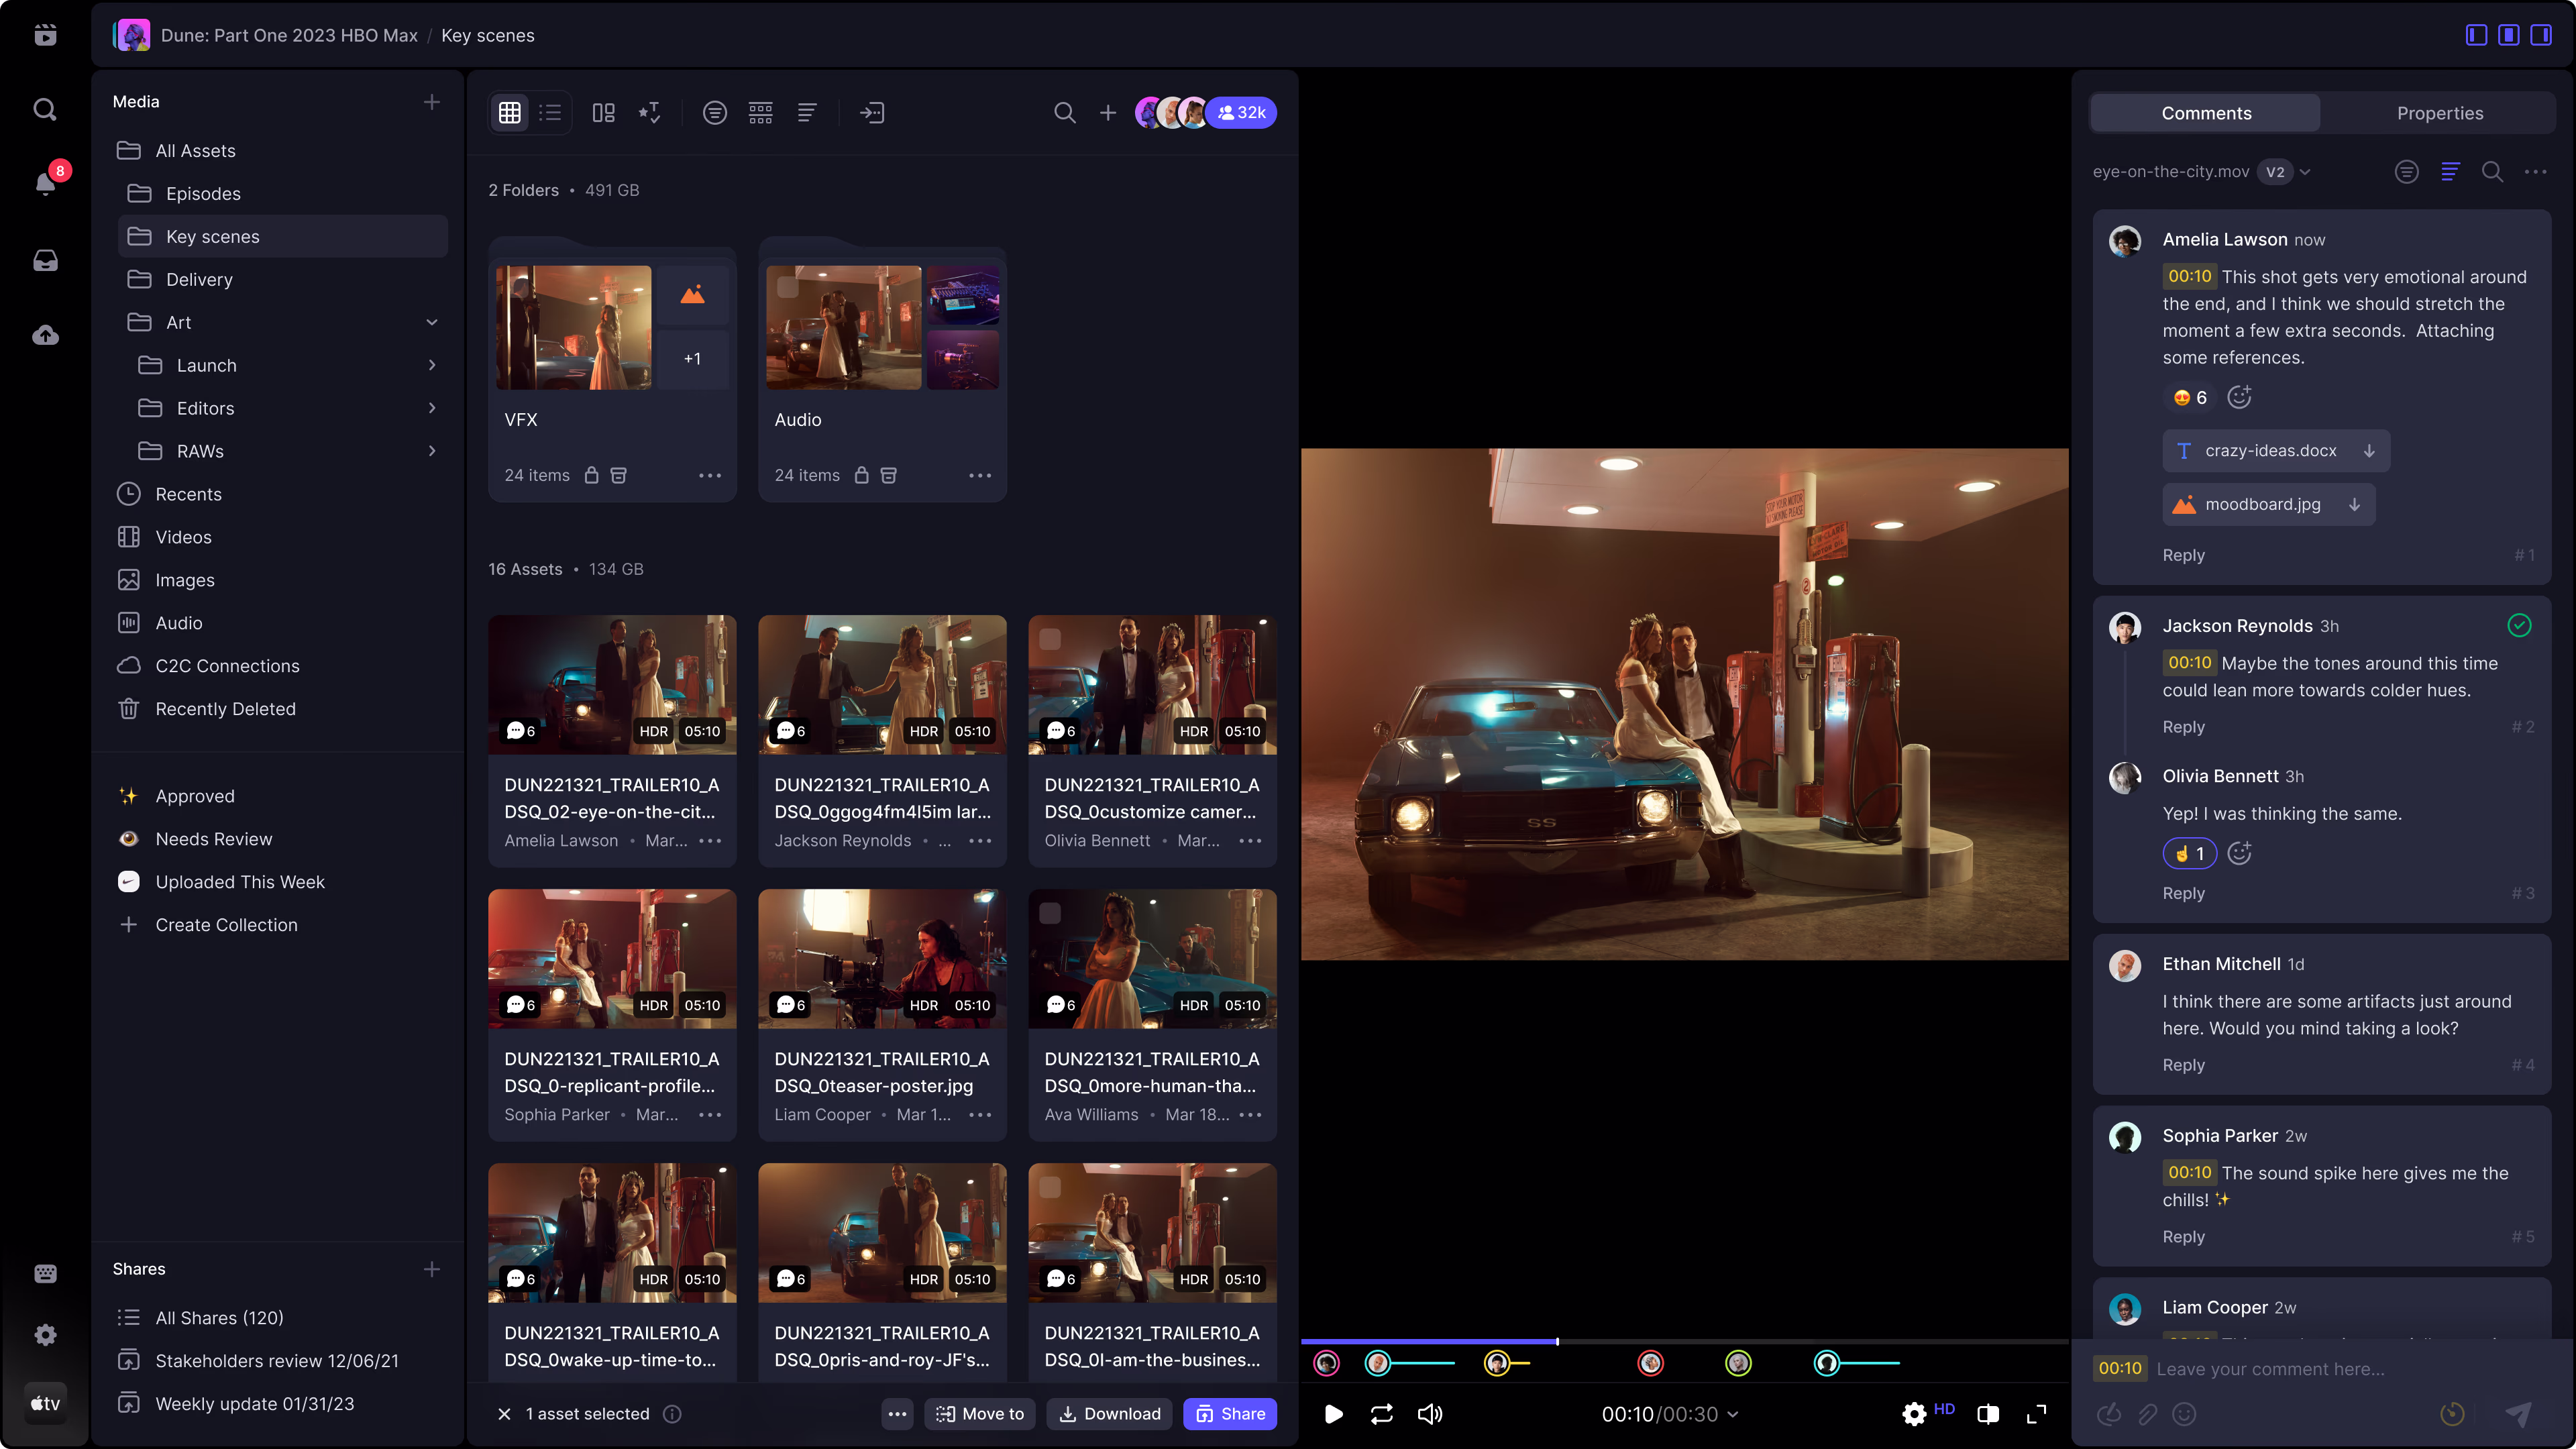The width and height of the screenshot is (2576, 1449).
Task: Open playback settings gear in the player
Action: (x=1915, y=1414)
